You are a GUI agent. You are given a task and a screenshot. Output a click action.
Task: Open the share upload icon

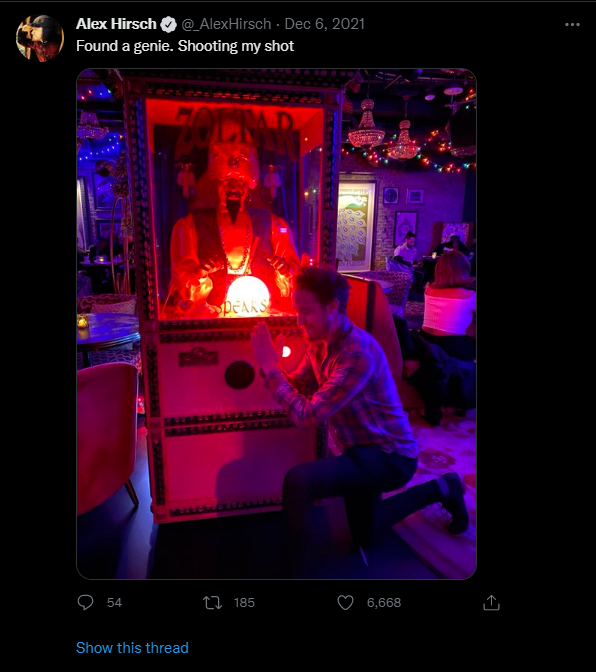pos(491,602)
